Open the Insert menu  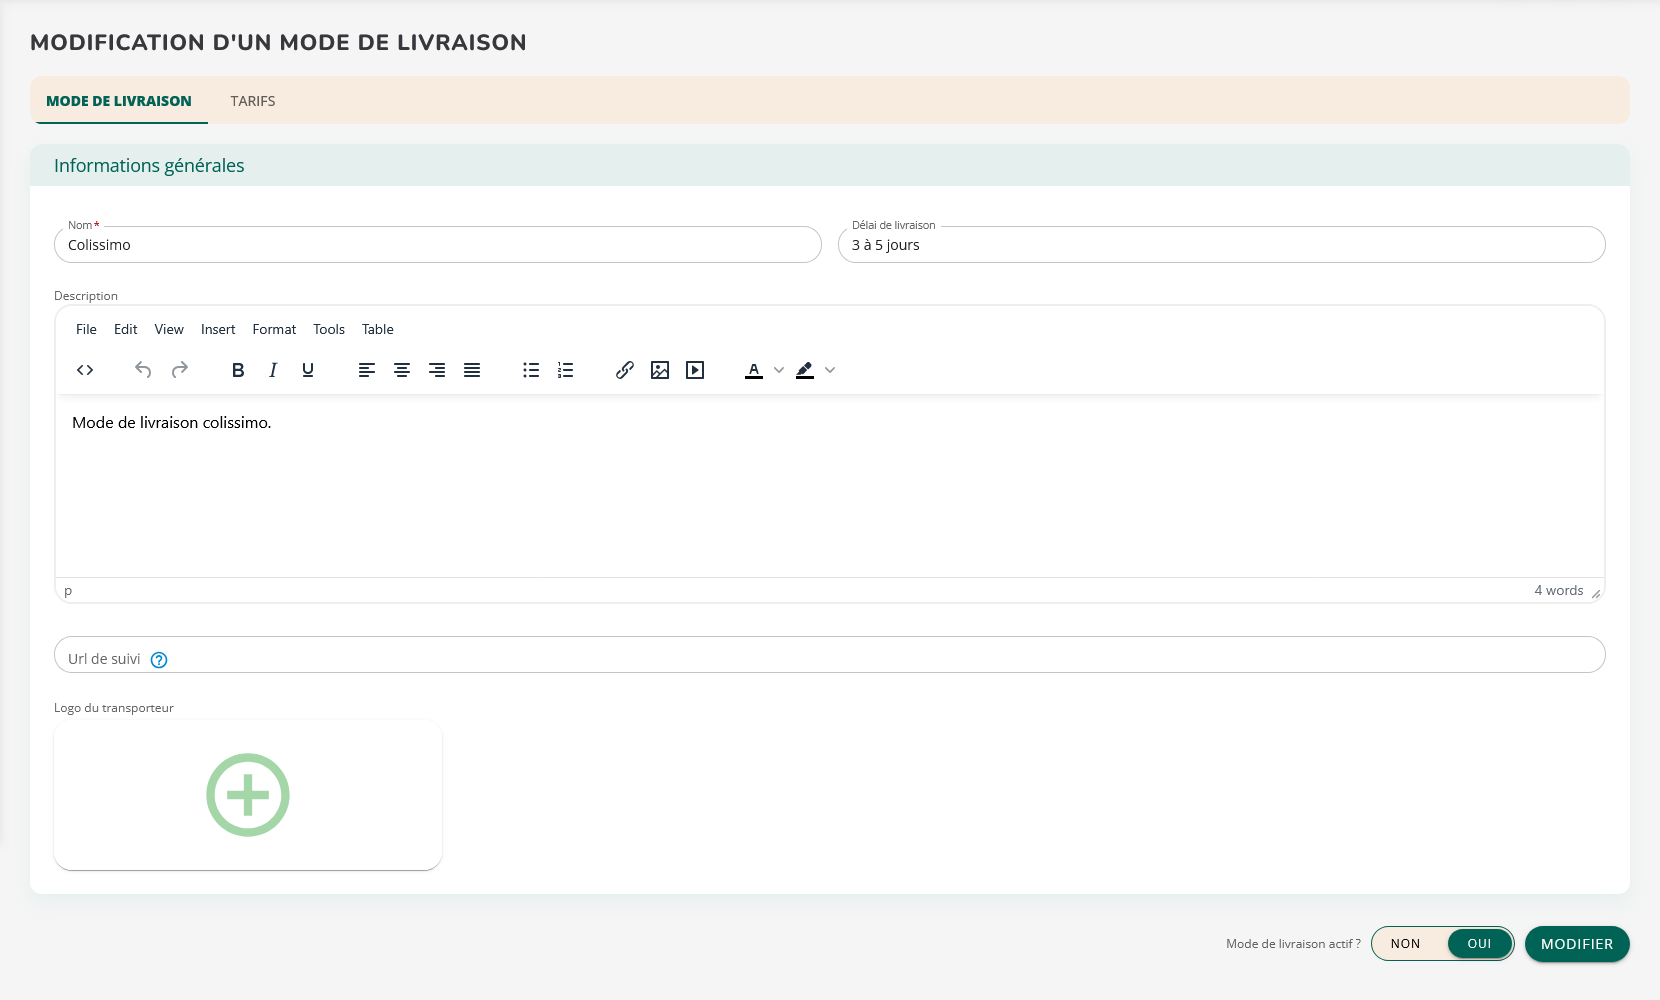point(218,329)
